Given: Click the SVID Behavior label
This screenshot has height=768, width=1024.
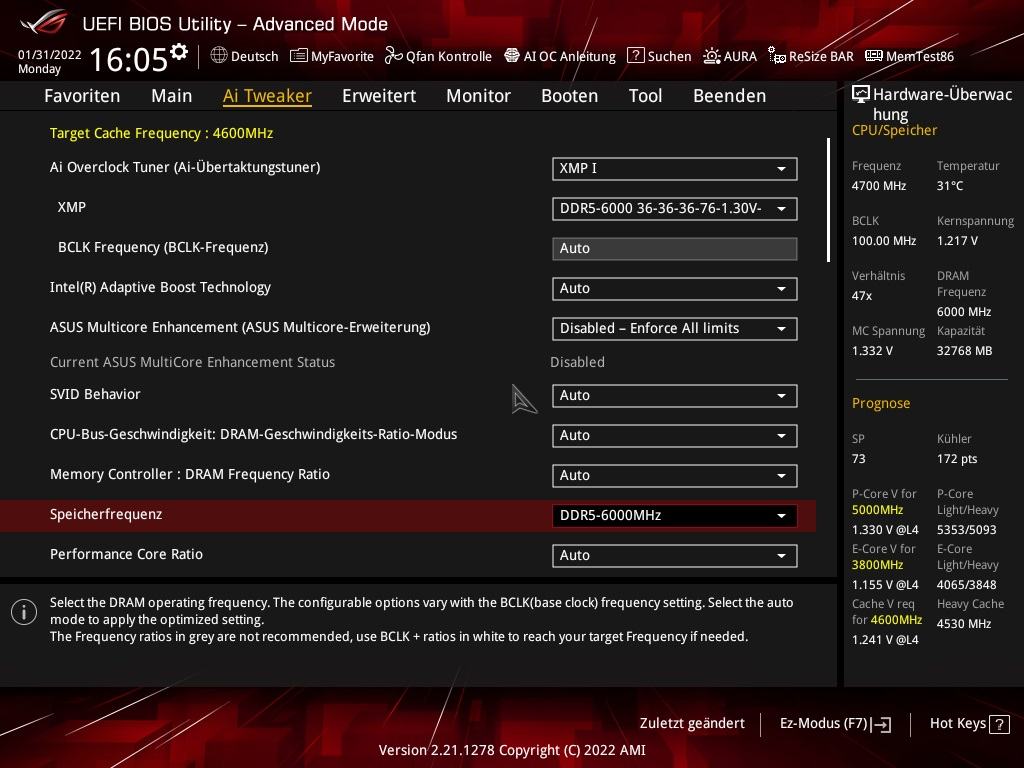Looking at the screenshot, I should pos(95,394).
